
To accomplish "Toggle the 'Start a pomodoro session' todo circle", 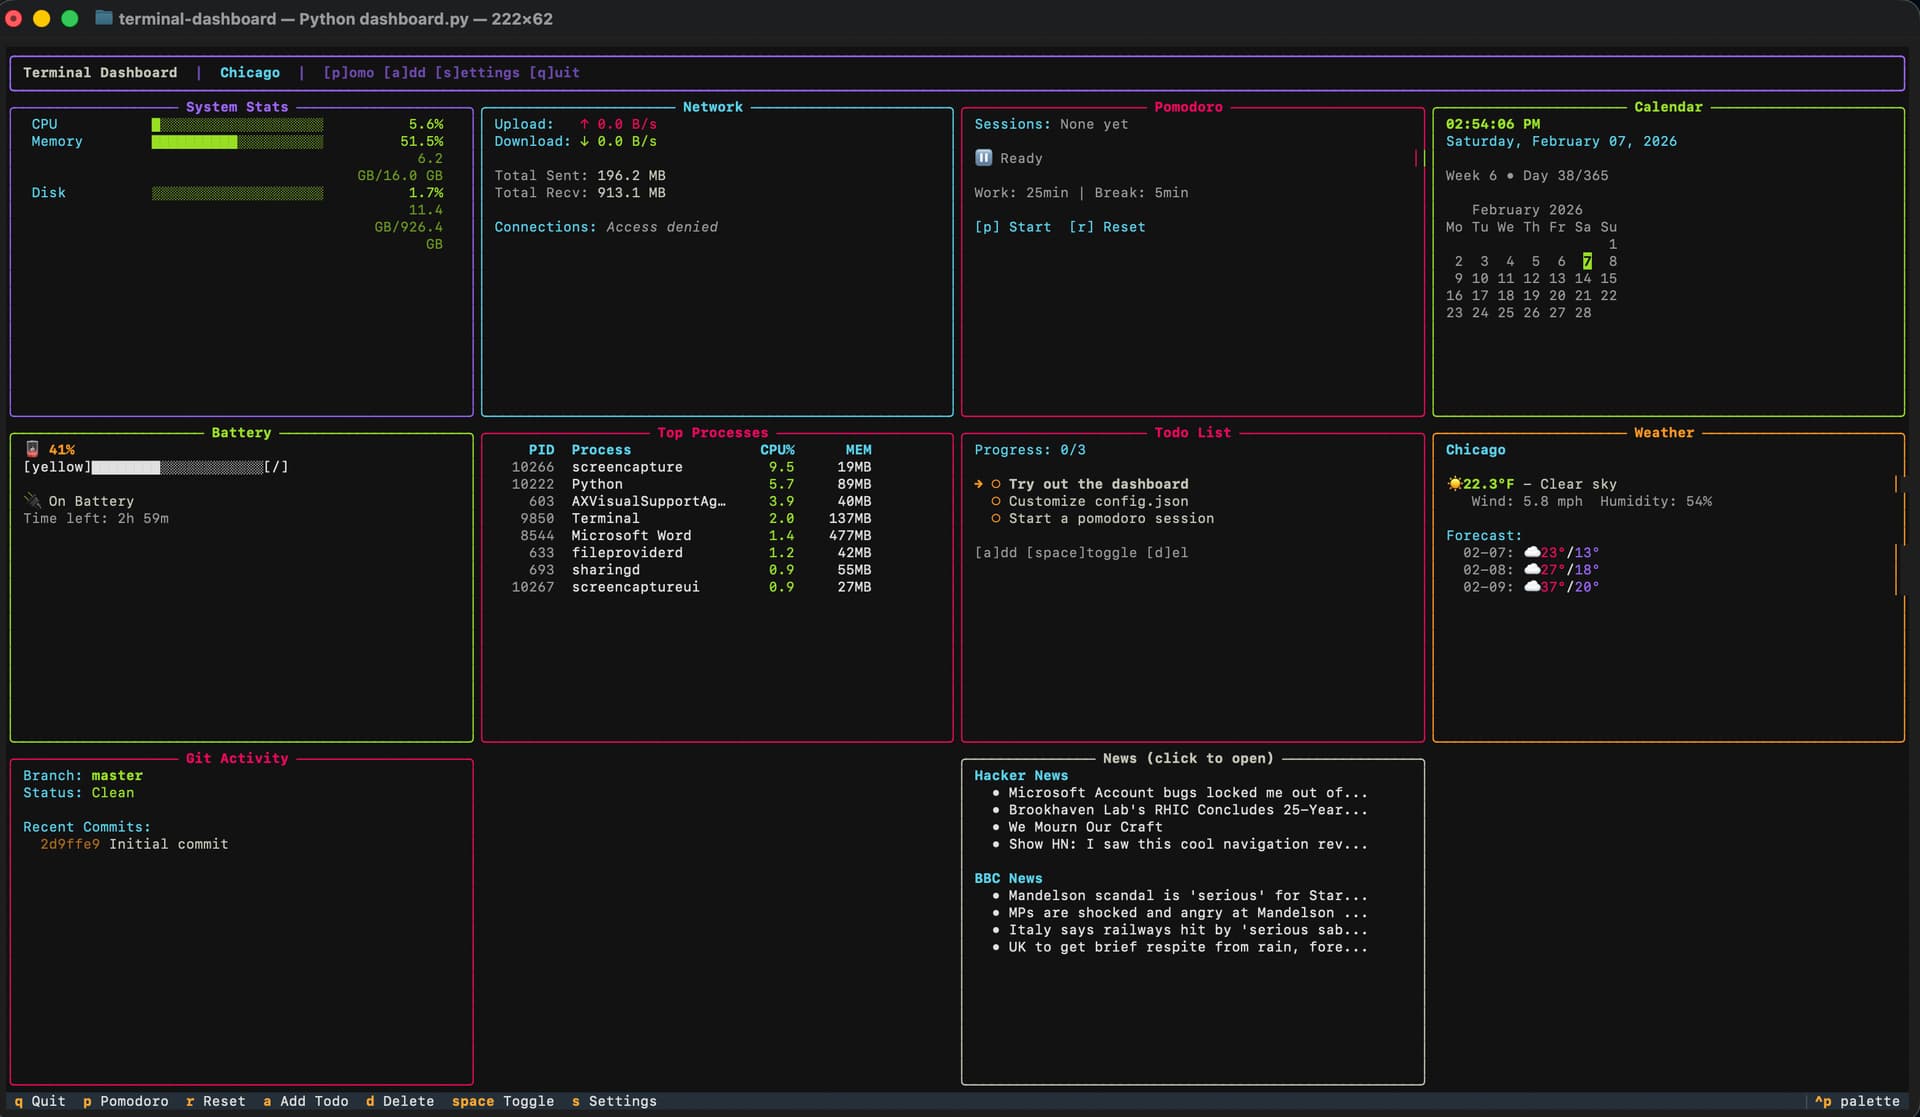I will pos(996,518).
